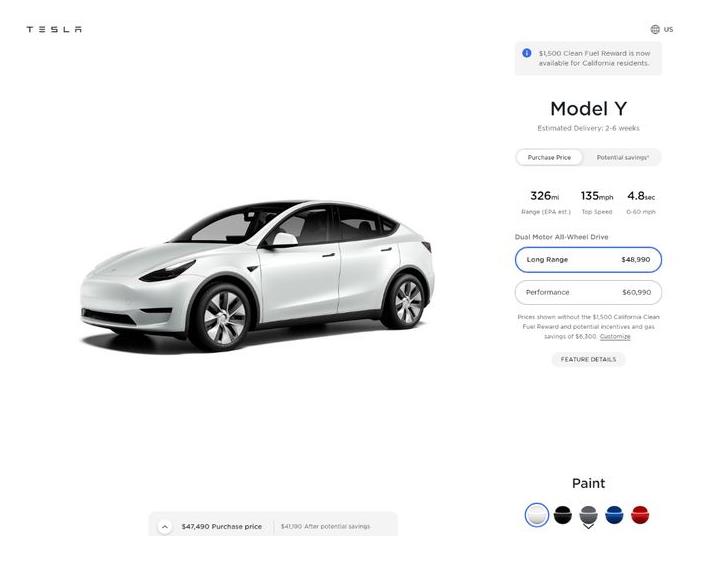Click the blue info icon in reward notice

[527, 53]
